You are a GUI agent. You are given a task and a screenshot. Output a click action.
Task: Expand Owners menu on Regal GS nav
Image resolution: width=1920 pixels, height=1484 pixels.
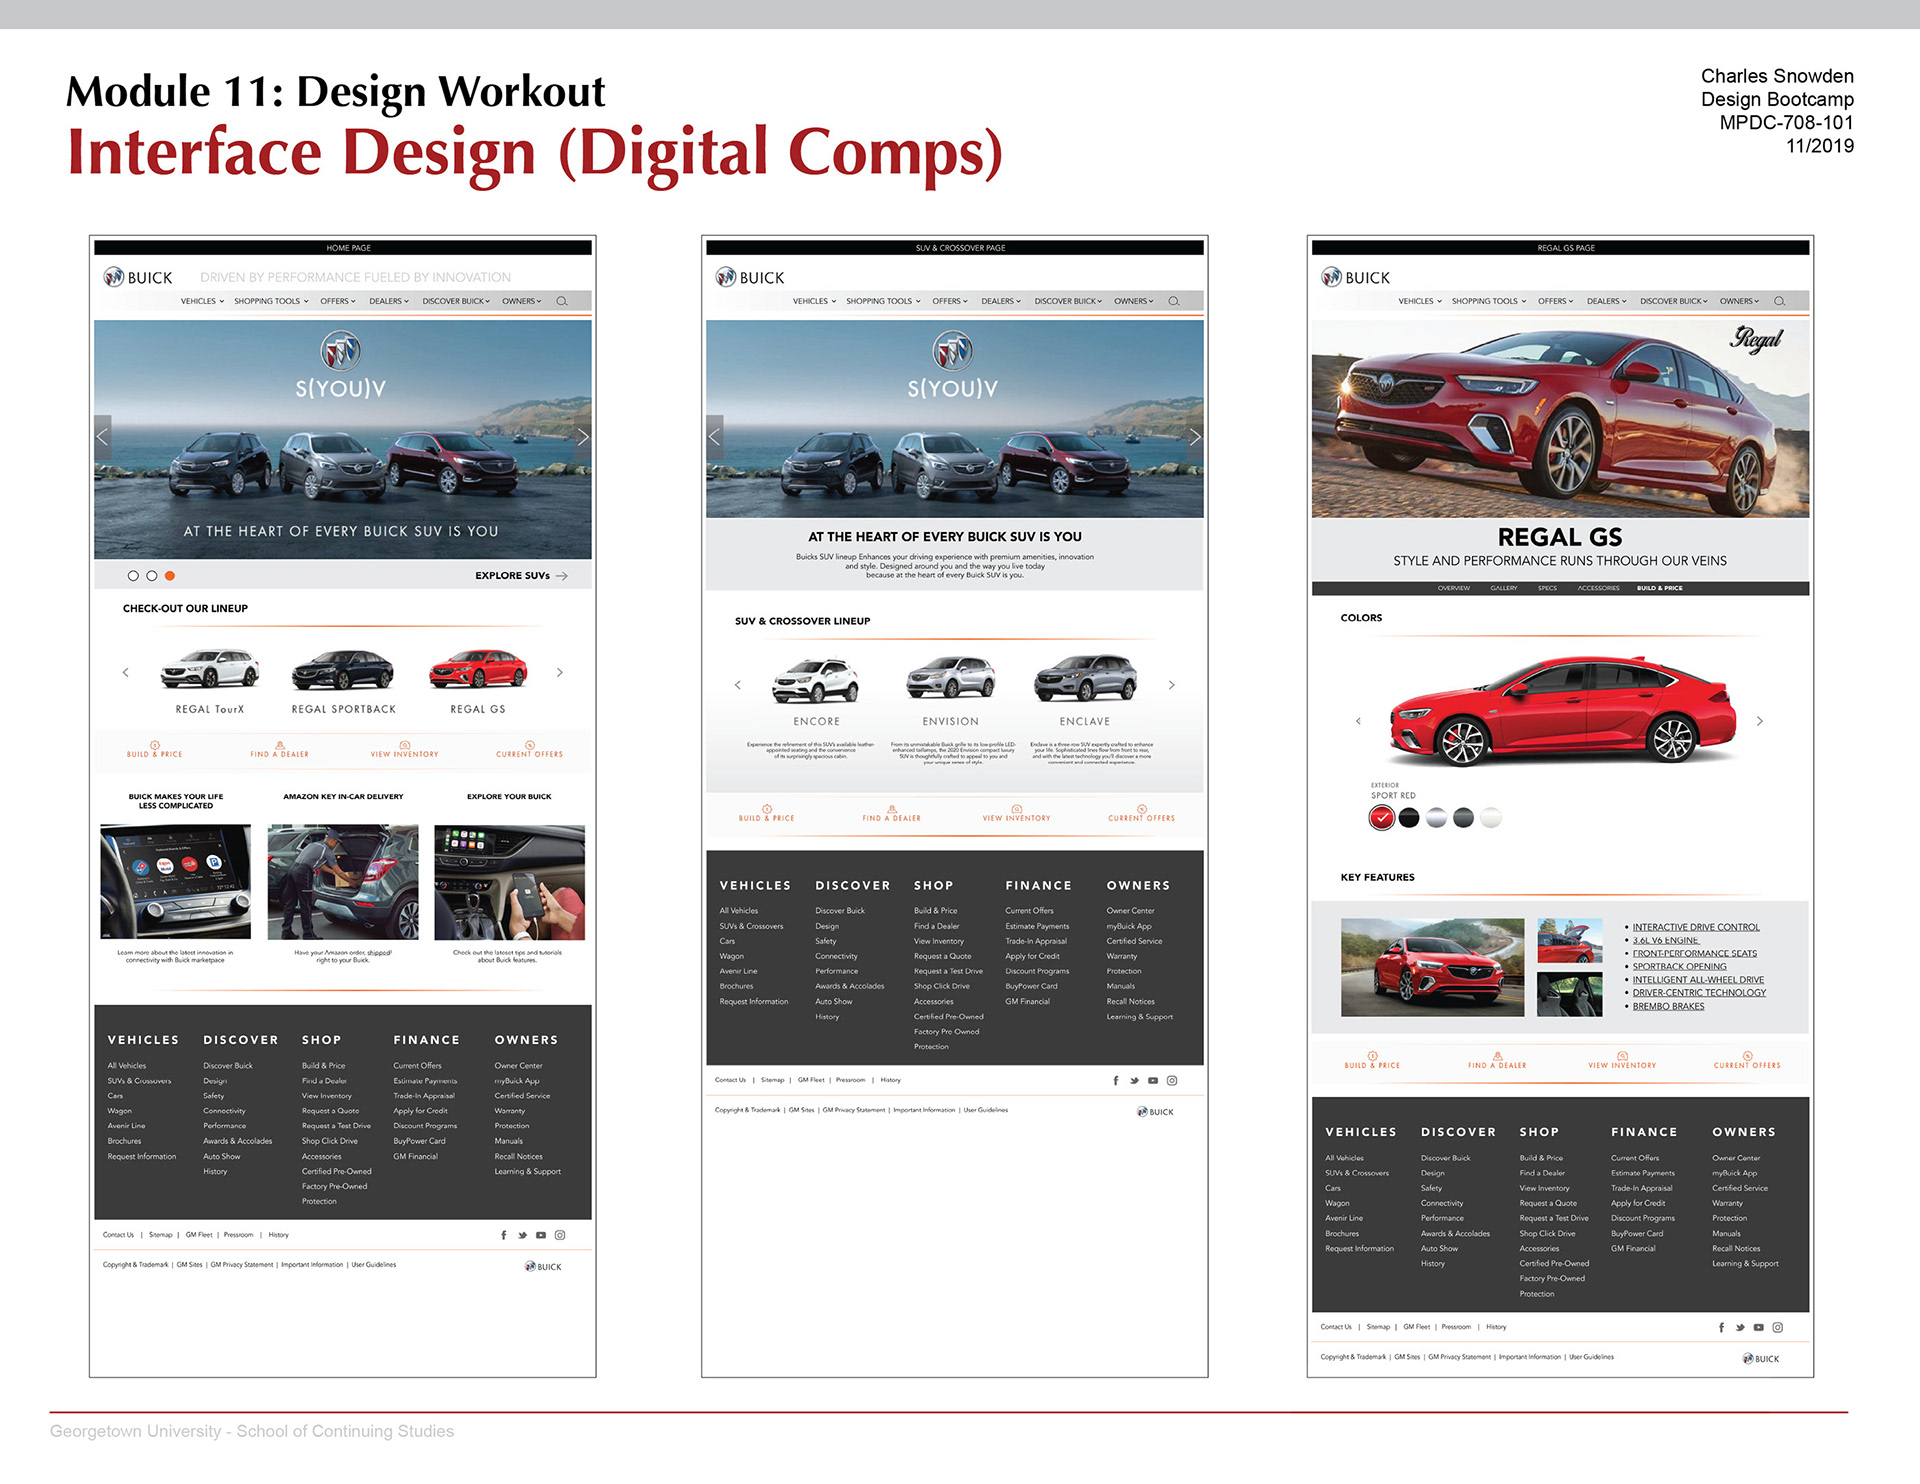pos(1739,301)
